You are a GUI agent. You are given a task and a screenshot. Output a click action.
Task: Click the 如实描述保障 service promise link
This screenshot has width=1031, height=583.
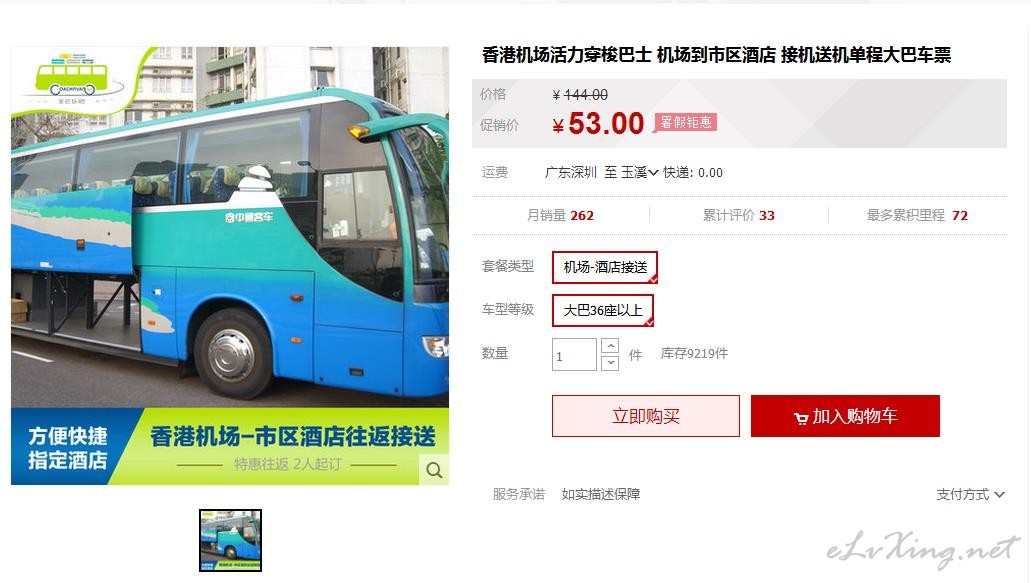600,494
